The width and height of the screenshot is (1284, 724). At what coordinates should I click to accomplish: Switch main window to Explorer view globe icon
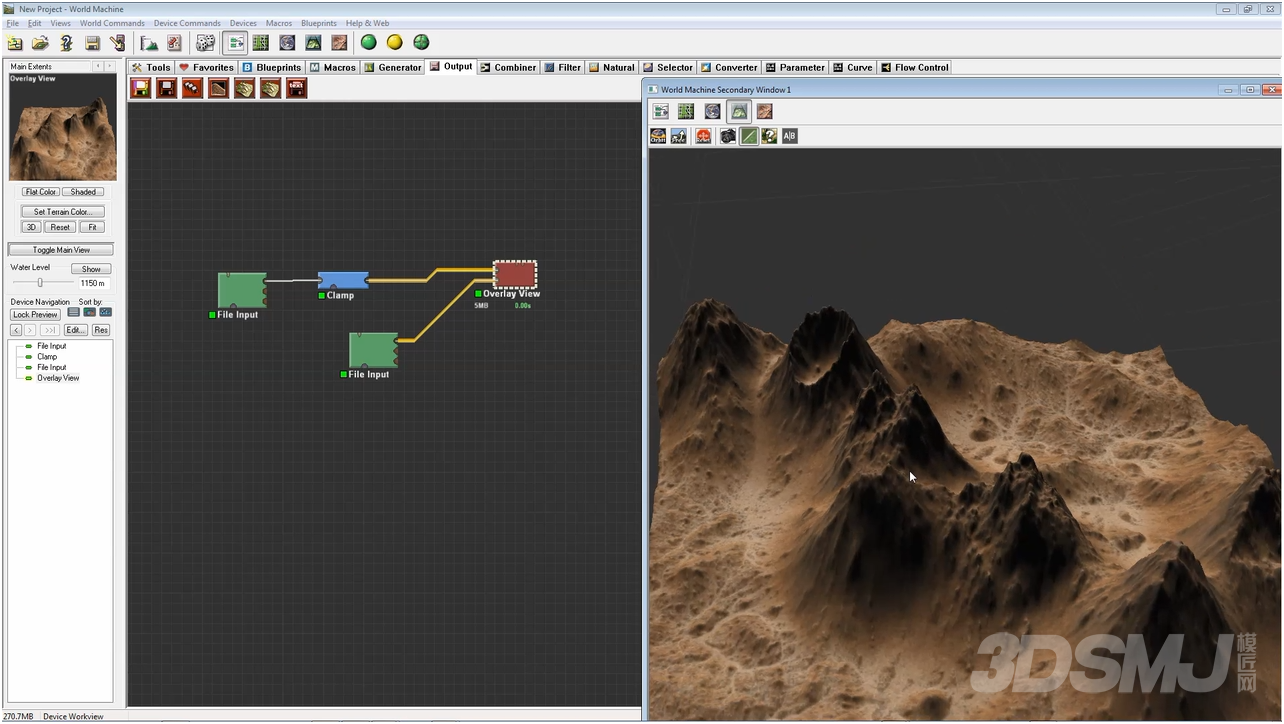pyautogui.click(x=287, y=43)
